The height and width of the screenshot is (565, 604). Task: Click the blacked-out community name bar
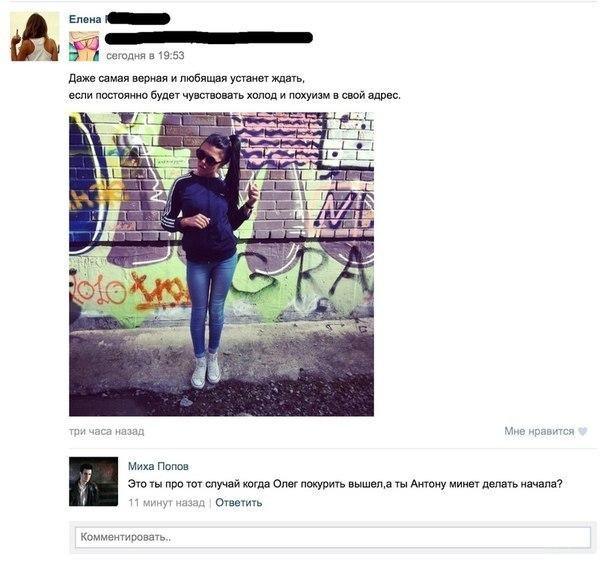click(x=208, y=37)
